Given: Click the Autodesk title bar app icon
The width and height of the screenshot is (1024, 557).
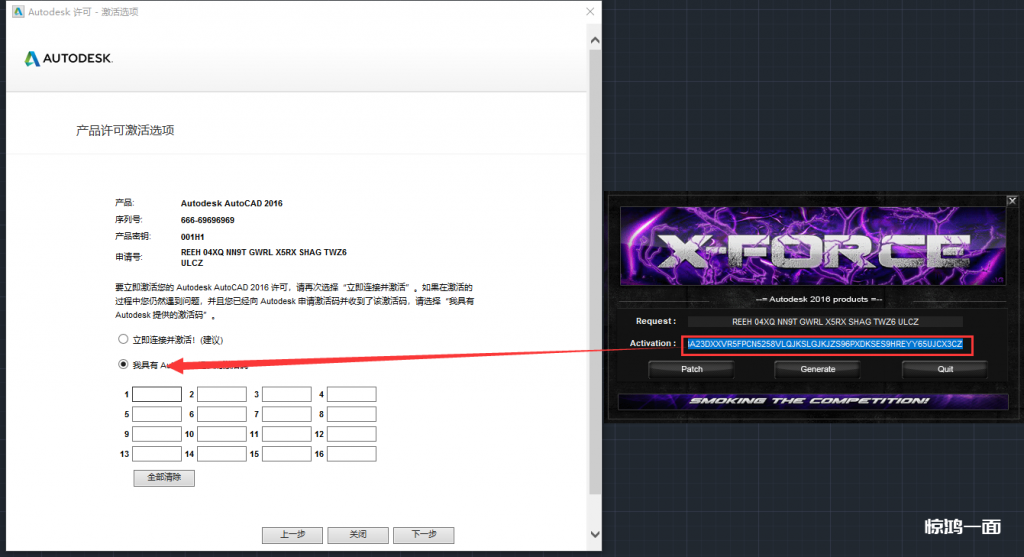Looking at the screenshot, I should pos(17,11).
